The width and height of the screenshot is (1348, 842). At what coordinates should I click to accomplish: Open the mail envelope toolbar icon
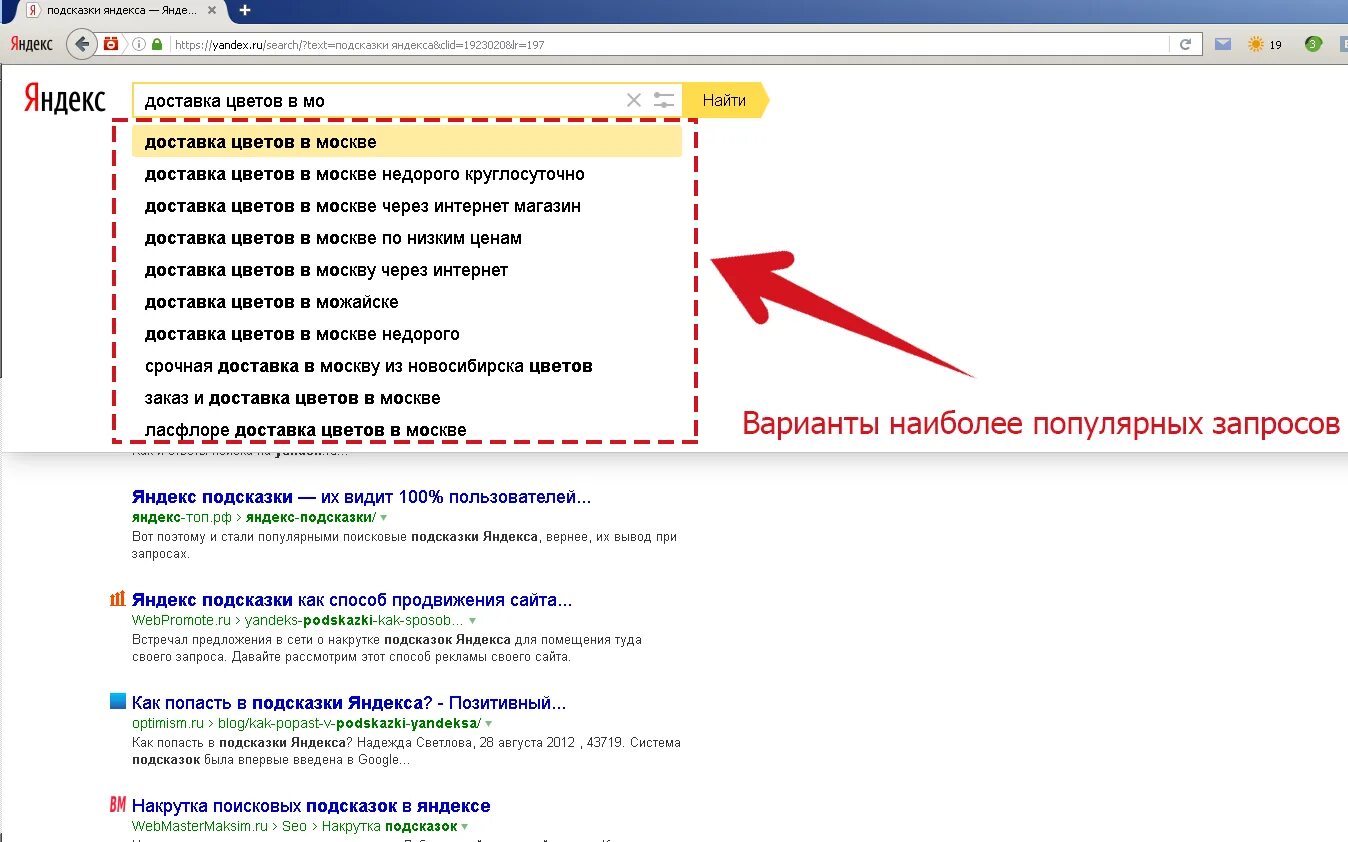tap(1222, 44)
